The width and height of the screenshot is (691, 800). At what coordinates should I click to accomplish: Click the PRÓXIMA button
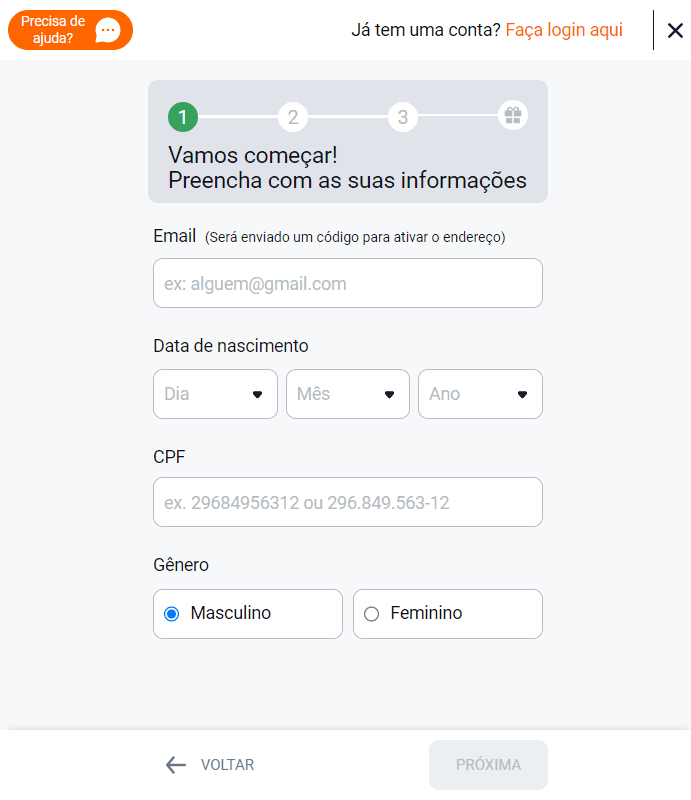(x=488, y=765)
